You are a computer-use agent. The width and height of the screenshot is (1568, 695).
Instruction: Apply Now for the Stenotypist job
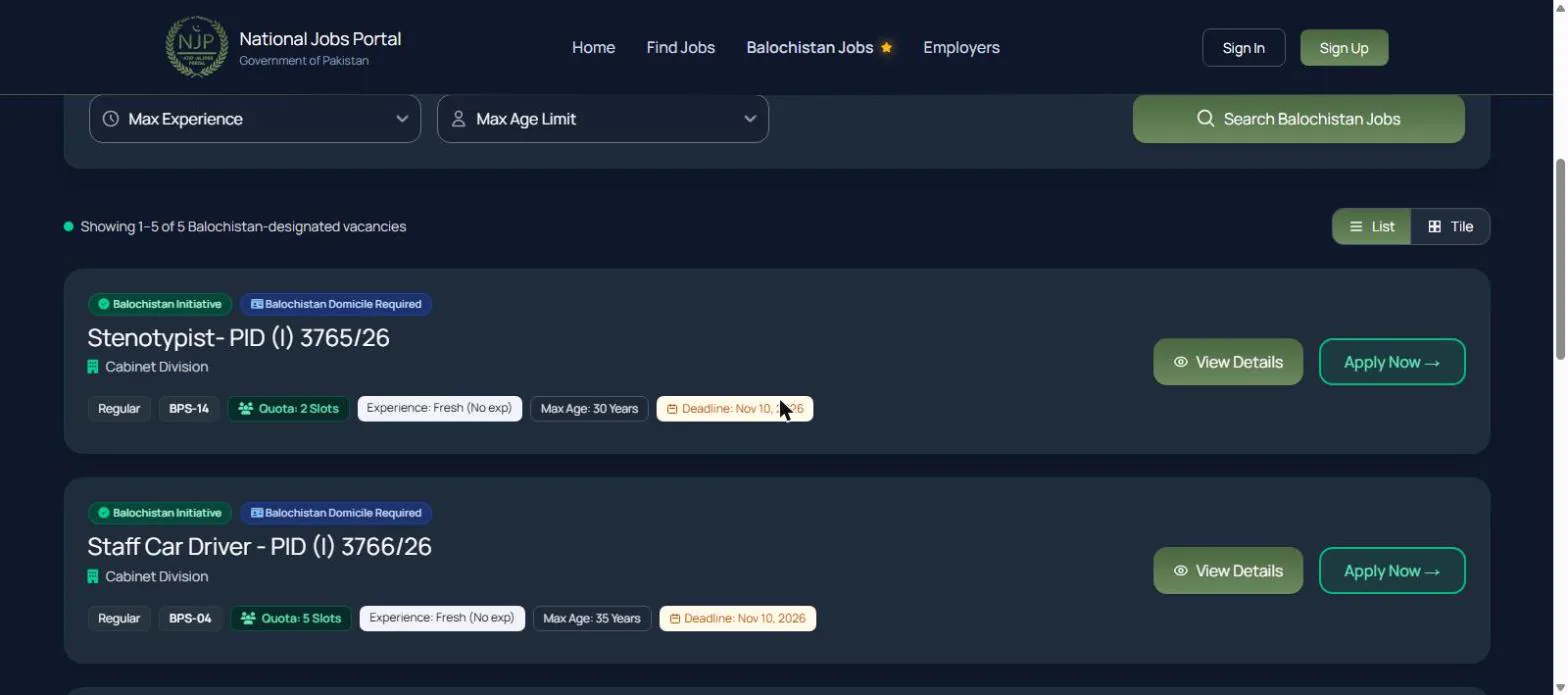click(1392, 362)
